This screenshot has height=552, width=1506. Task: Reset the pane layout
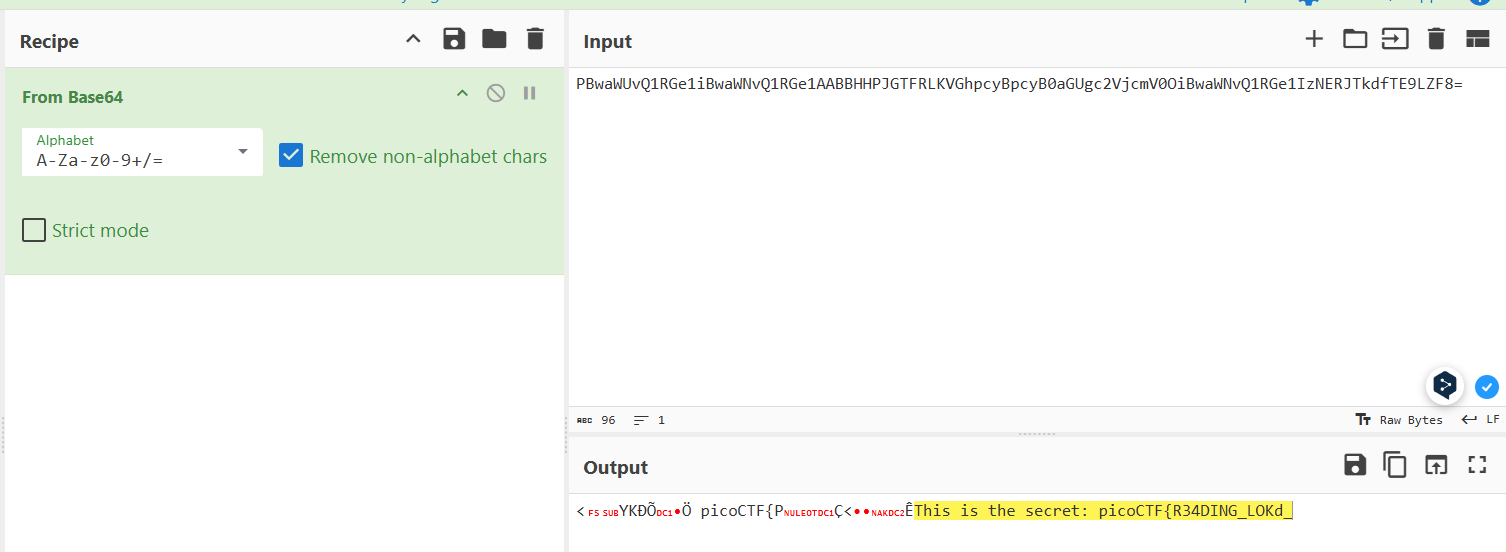[1477, 40]
